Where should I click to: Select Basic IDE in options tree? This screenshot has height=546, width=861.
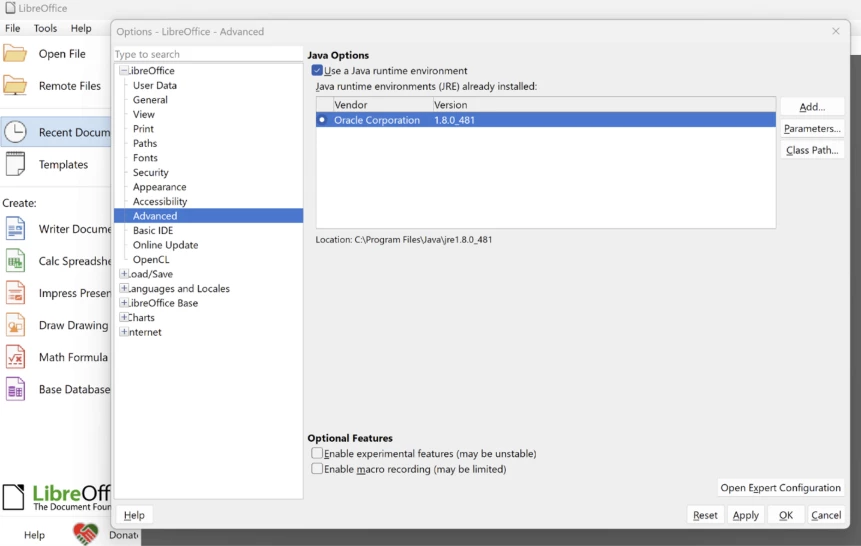pyautogui.click(x=153, y=230)
